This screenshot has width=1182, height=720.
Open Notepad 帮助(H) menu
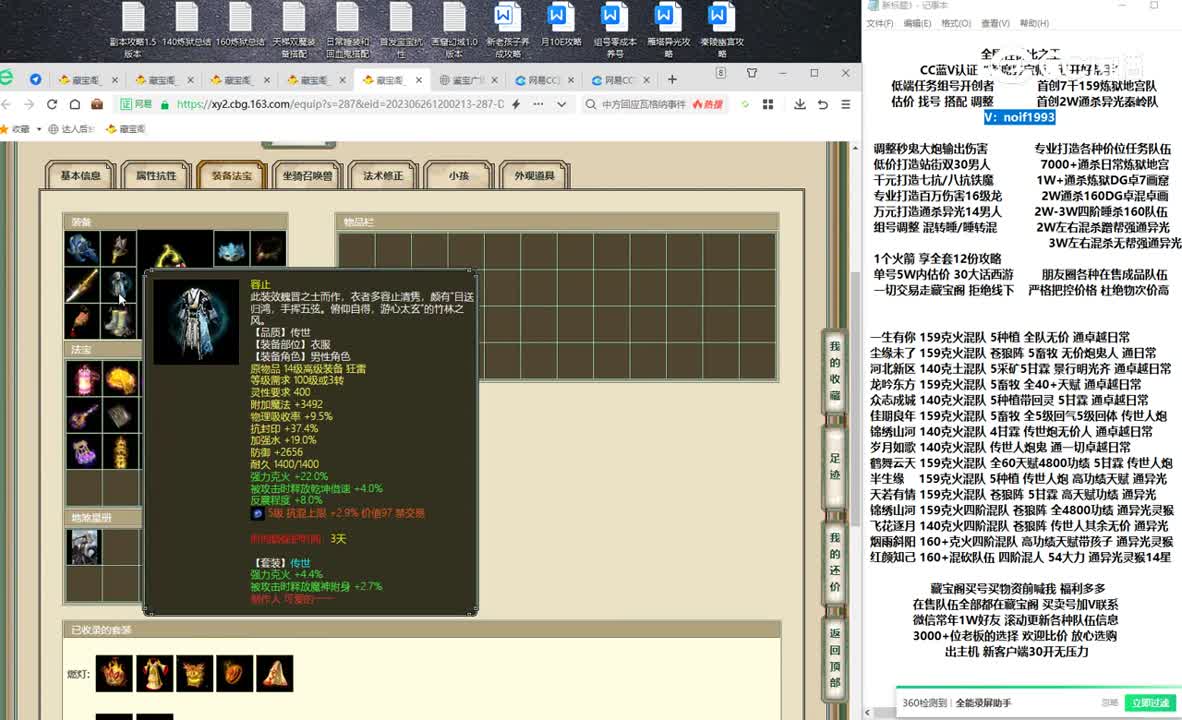(1034, 23)
